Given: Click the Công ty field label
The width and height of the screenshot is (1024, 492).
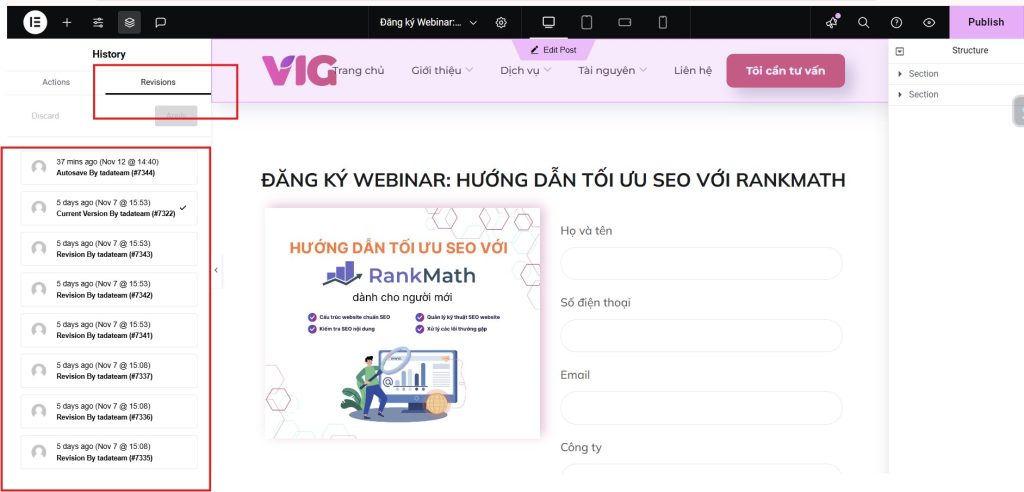Looking at the screenshot, I should (581, 448).
